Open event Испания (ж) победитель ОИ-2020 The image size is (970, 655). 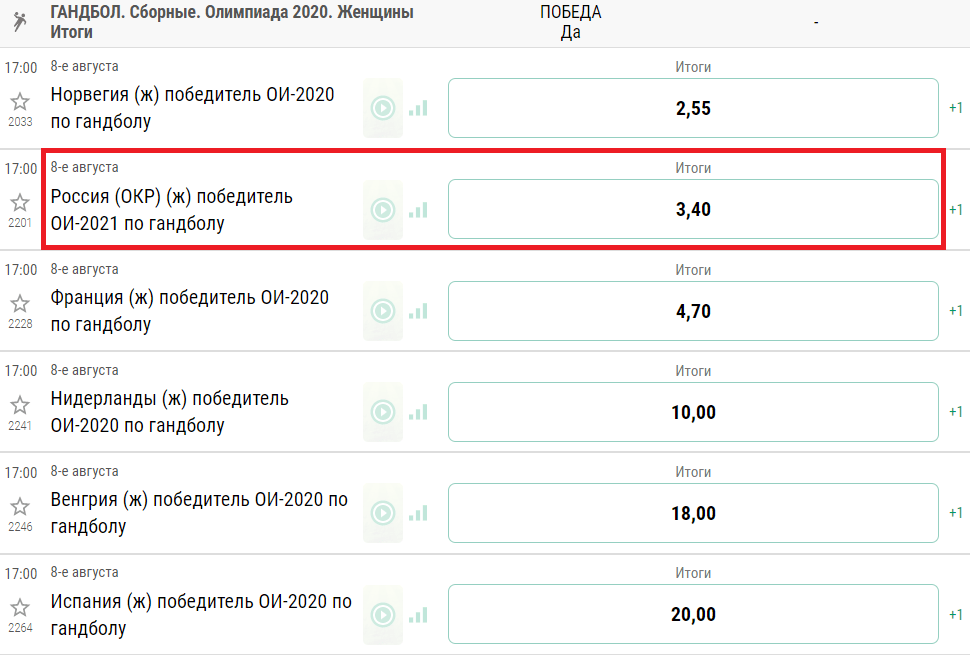201,615
